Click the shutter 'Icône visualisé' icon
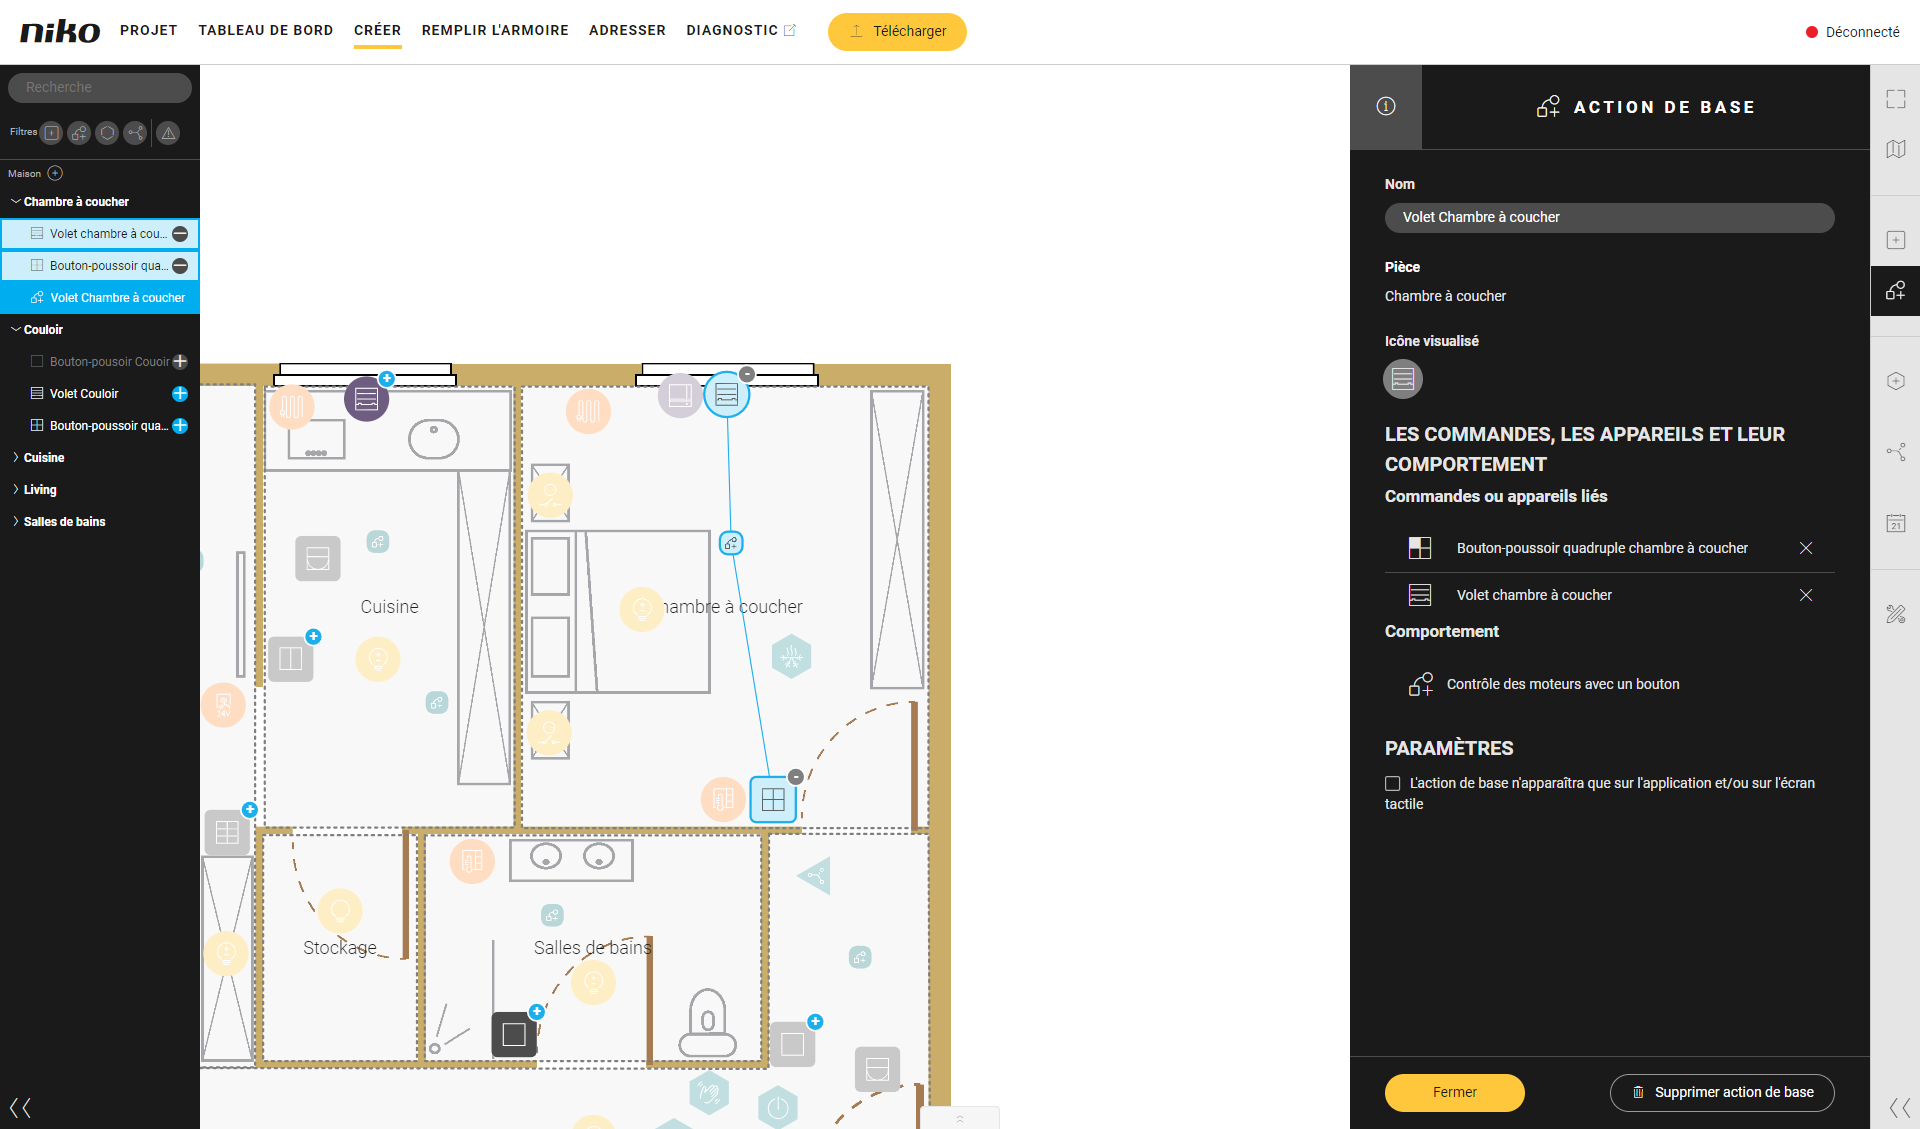 [x=1402, y=379]
